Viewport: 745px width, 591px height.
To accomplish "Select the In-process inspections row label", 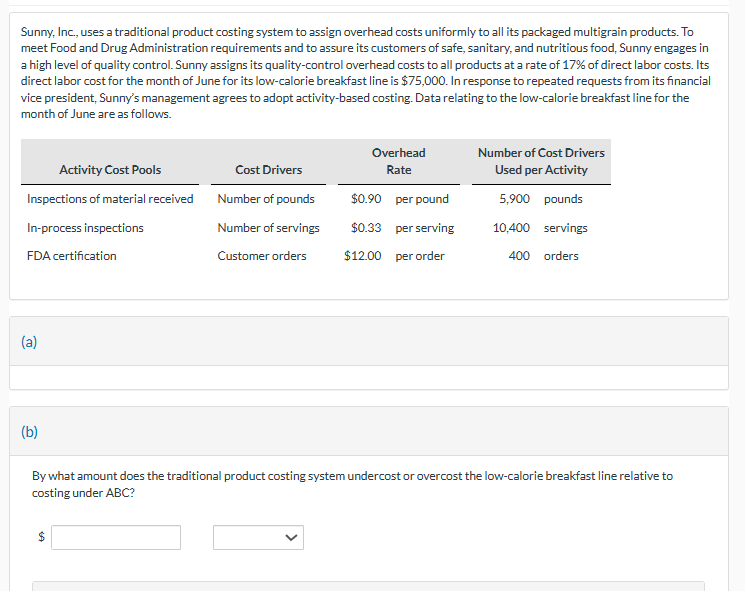I will click(85, 228).
